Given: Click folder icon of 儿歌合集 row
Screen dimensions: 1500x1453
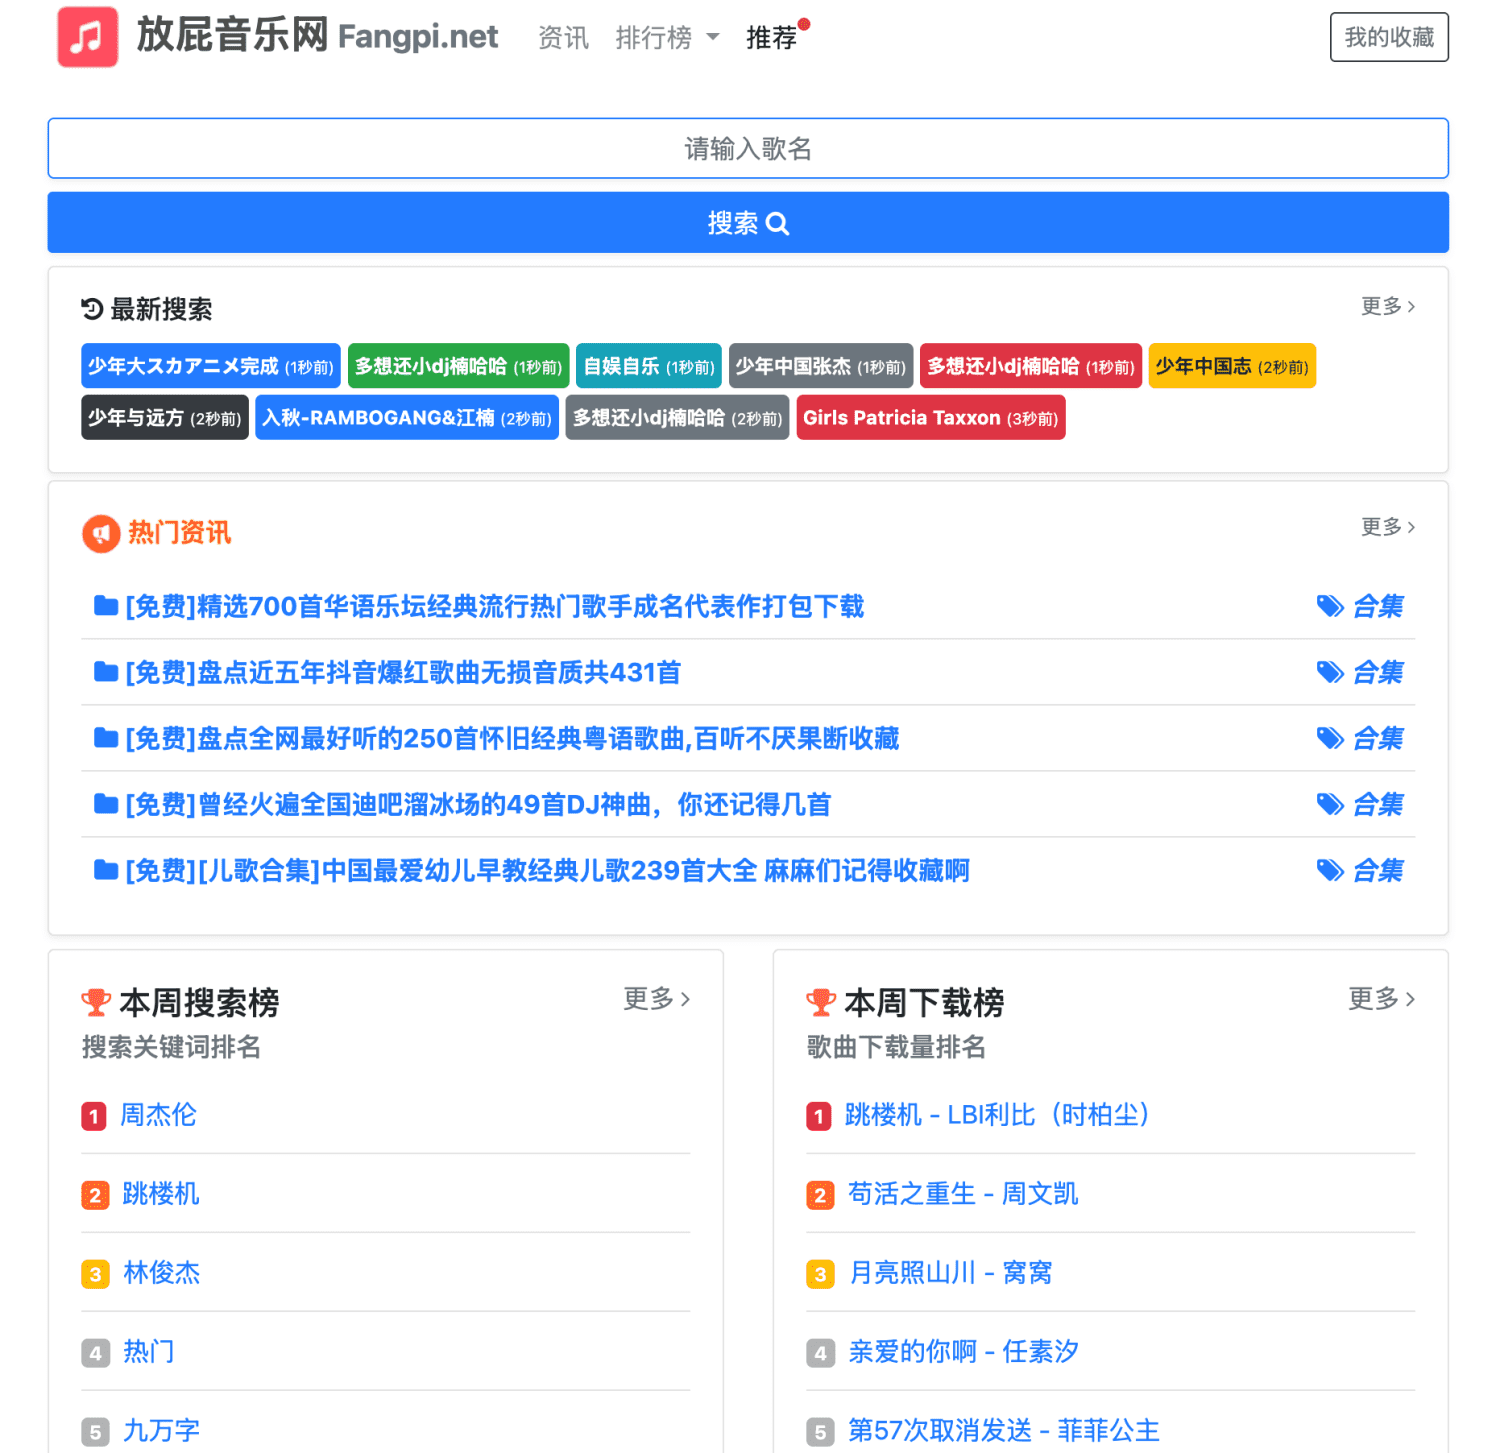Looking at the screenshot, I should click(x=106, y=870).
